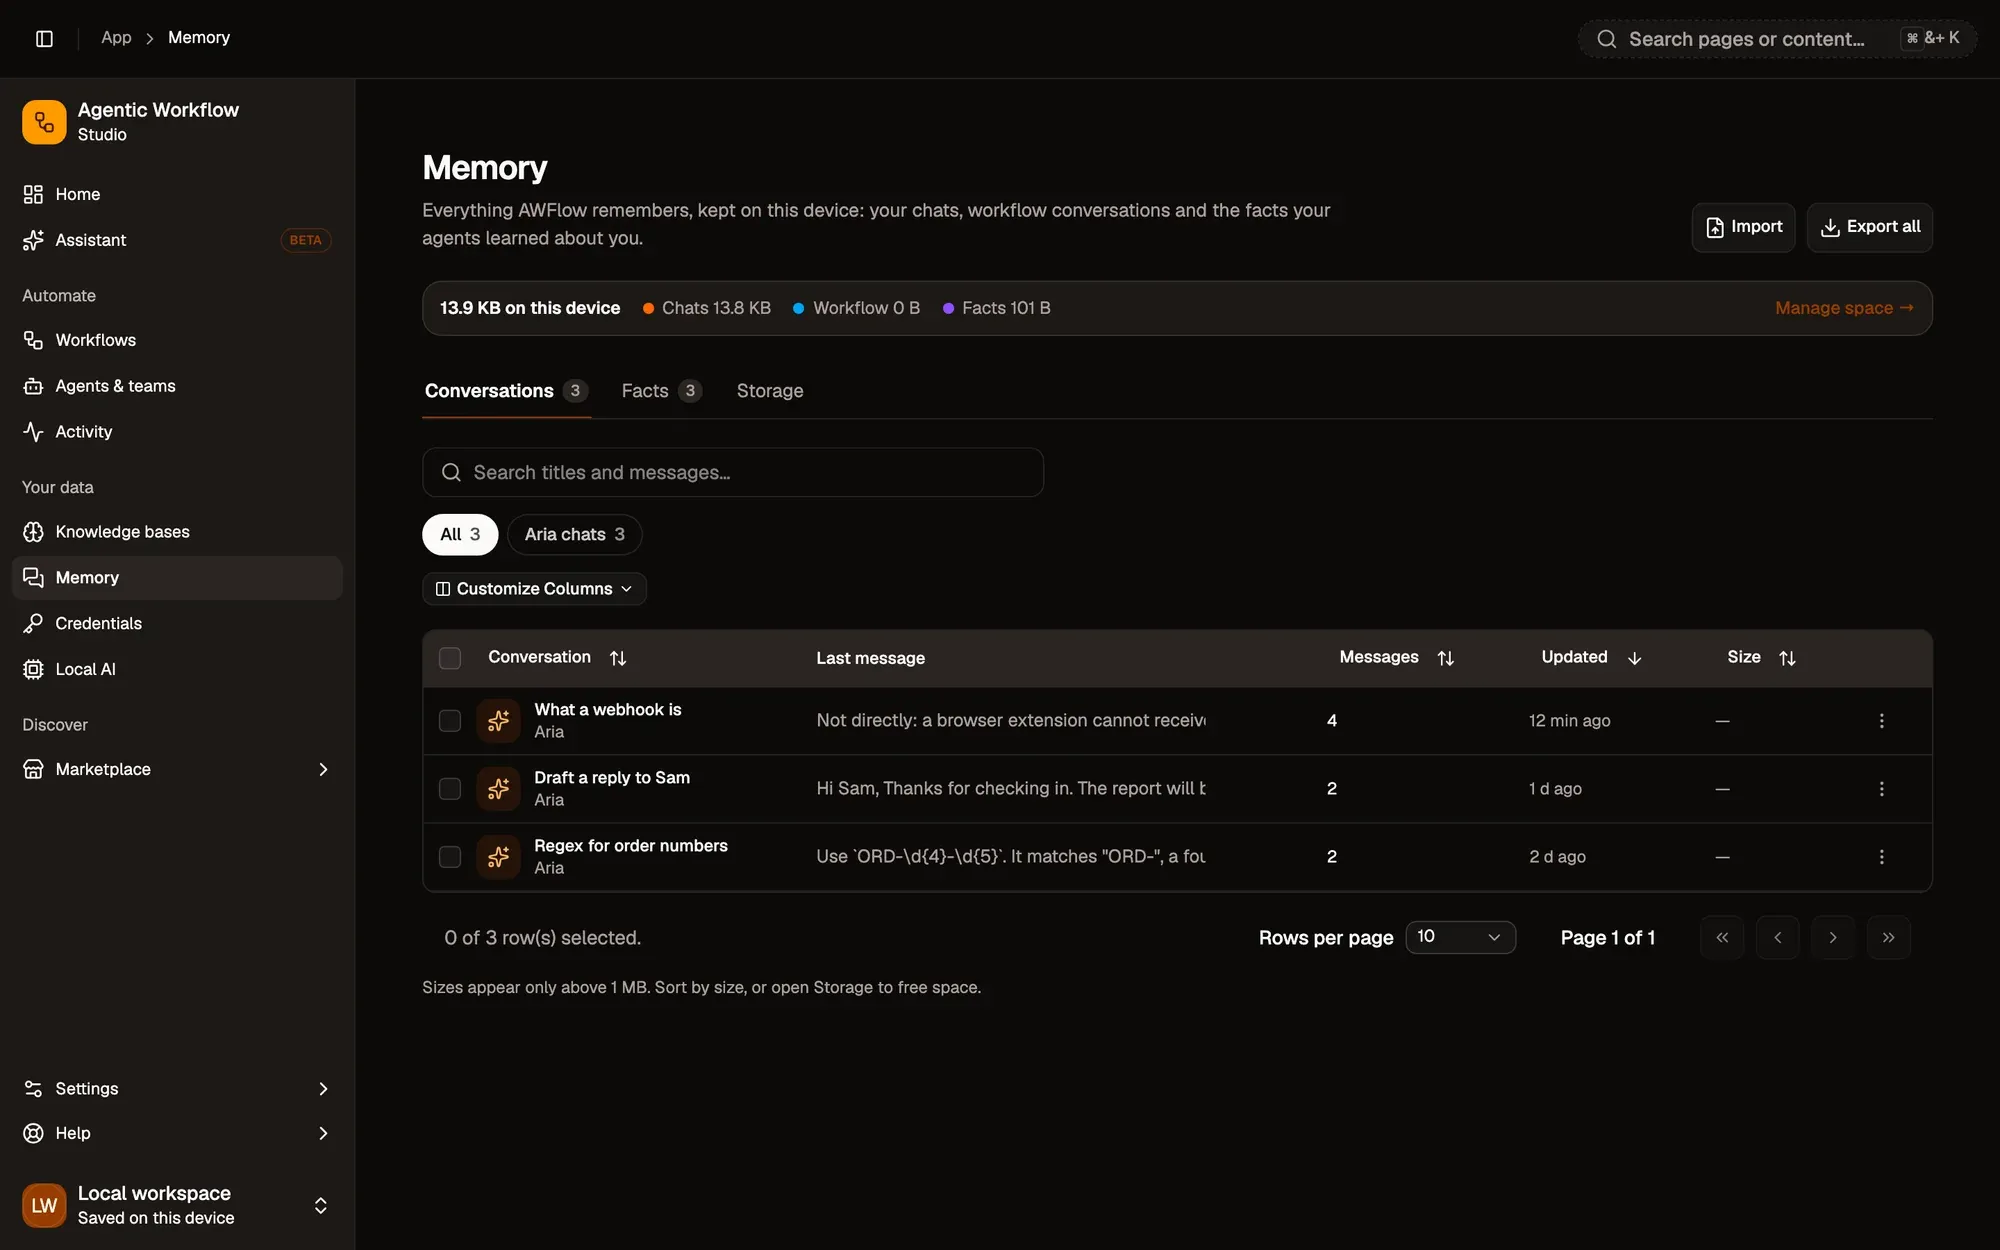Select the Draft a reply to Sam checkbox
This screenshot has width=2000, height=1250.
coord(450,789)
